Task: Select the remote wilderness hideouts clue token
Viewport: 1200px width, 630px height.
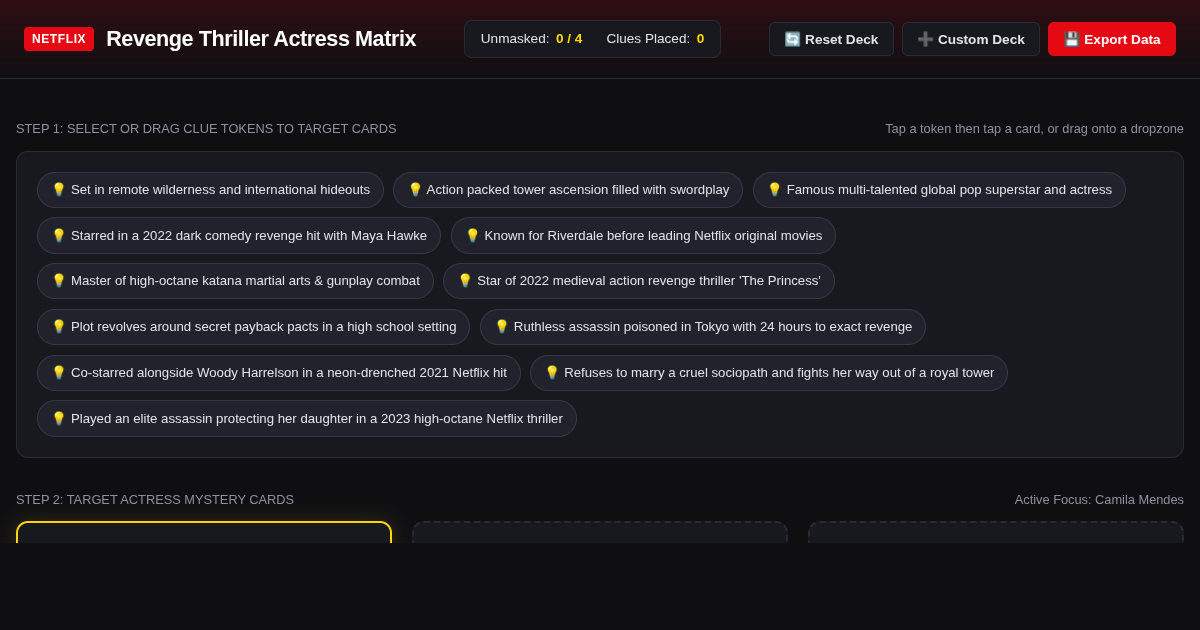Action: tap(210, 190)
